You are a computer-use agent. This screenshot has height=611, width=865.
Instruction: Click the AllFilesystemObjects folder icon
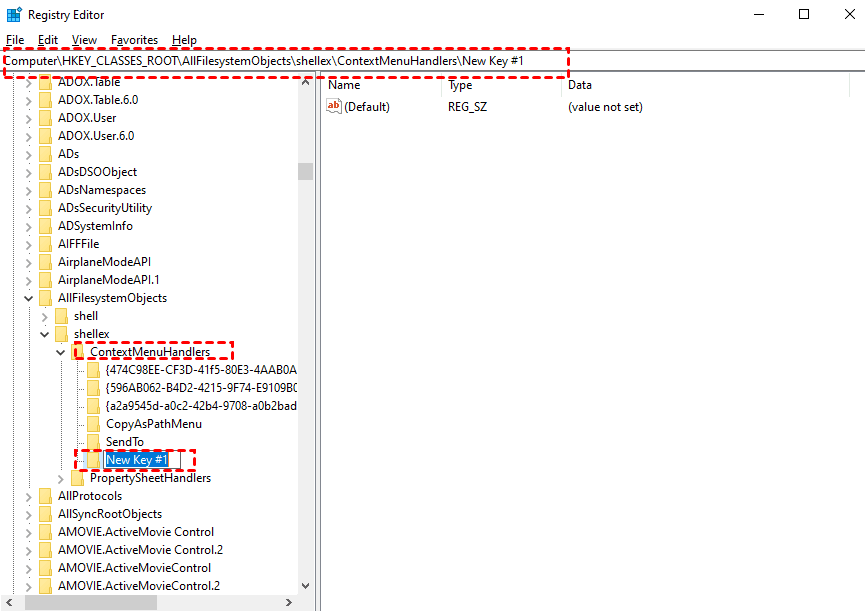[x=45, y=297]
